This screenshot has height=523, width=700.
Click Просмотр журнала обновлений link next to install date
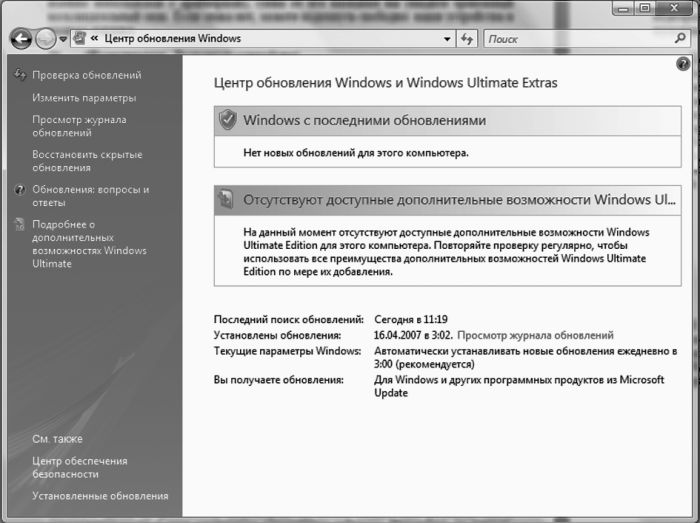pos(546,336)
